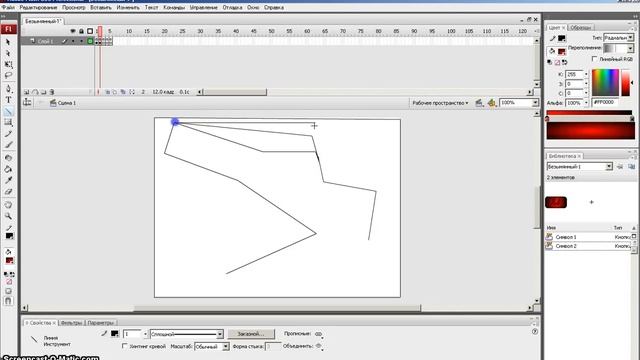Viewport: 640px width, 360px height.
Task: Open the Масштаб Обычный dropdown
Action: pyautogui.click(x=225, y=347)
